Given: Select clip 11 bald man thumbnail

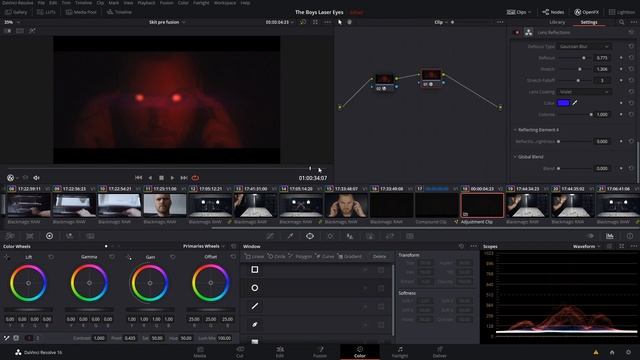Looking at the screenshot, I should [164, 205].
